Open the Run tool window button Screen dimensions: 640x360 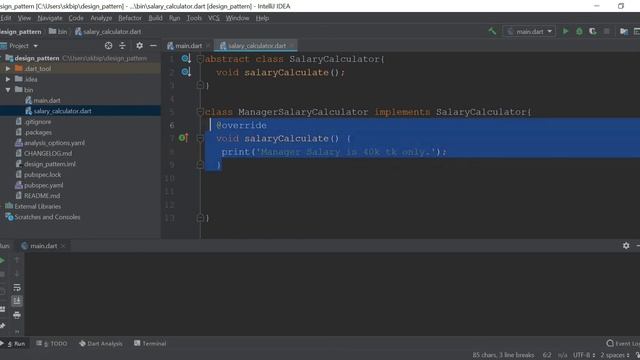[13, 344]
